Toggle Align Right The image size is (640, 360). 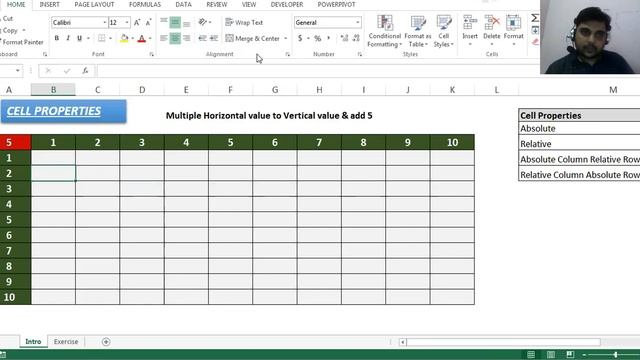click(x=187, y=38)
